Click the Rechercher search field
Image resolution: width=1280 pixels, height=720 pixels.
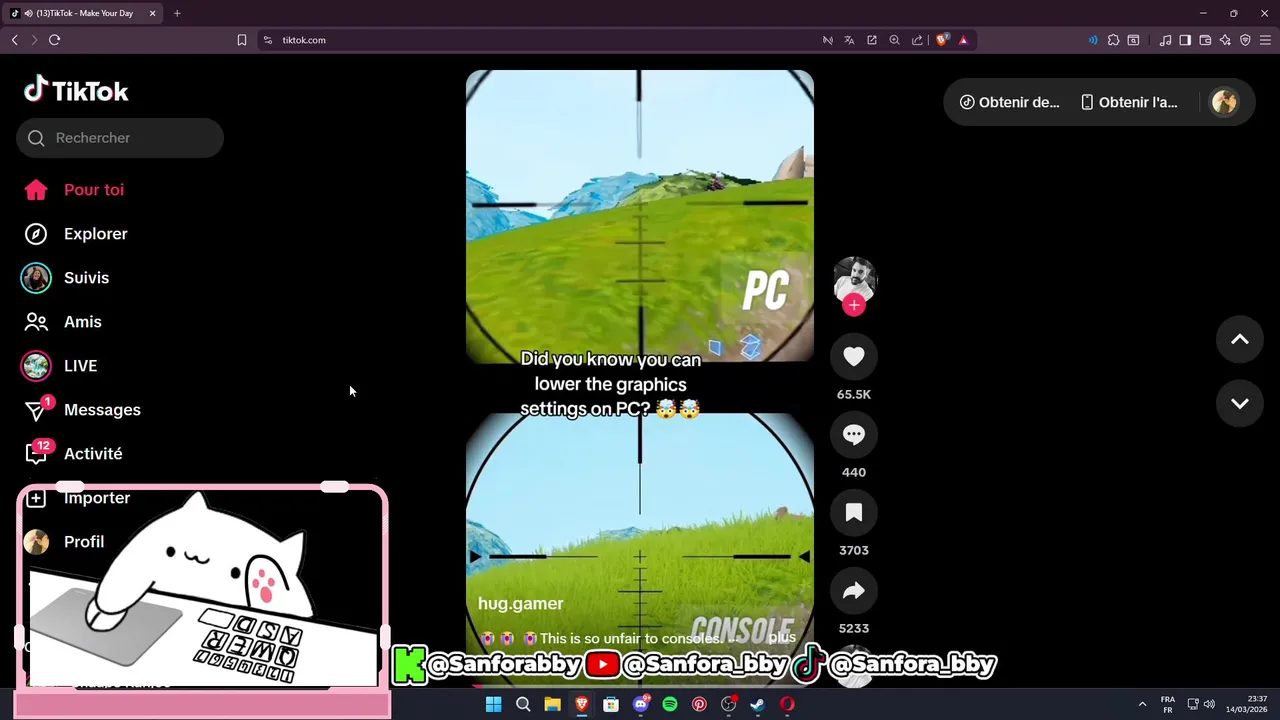[120, 138]
